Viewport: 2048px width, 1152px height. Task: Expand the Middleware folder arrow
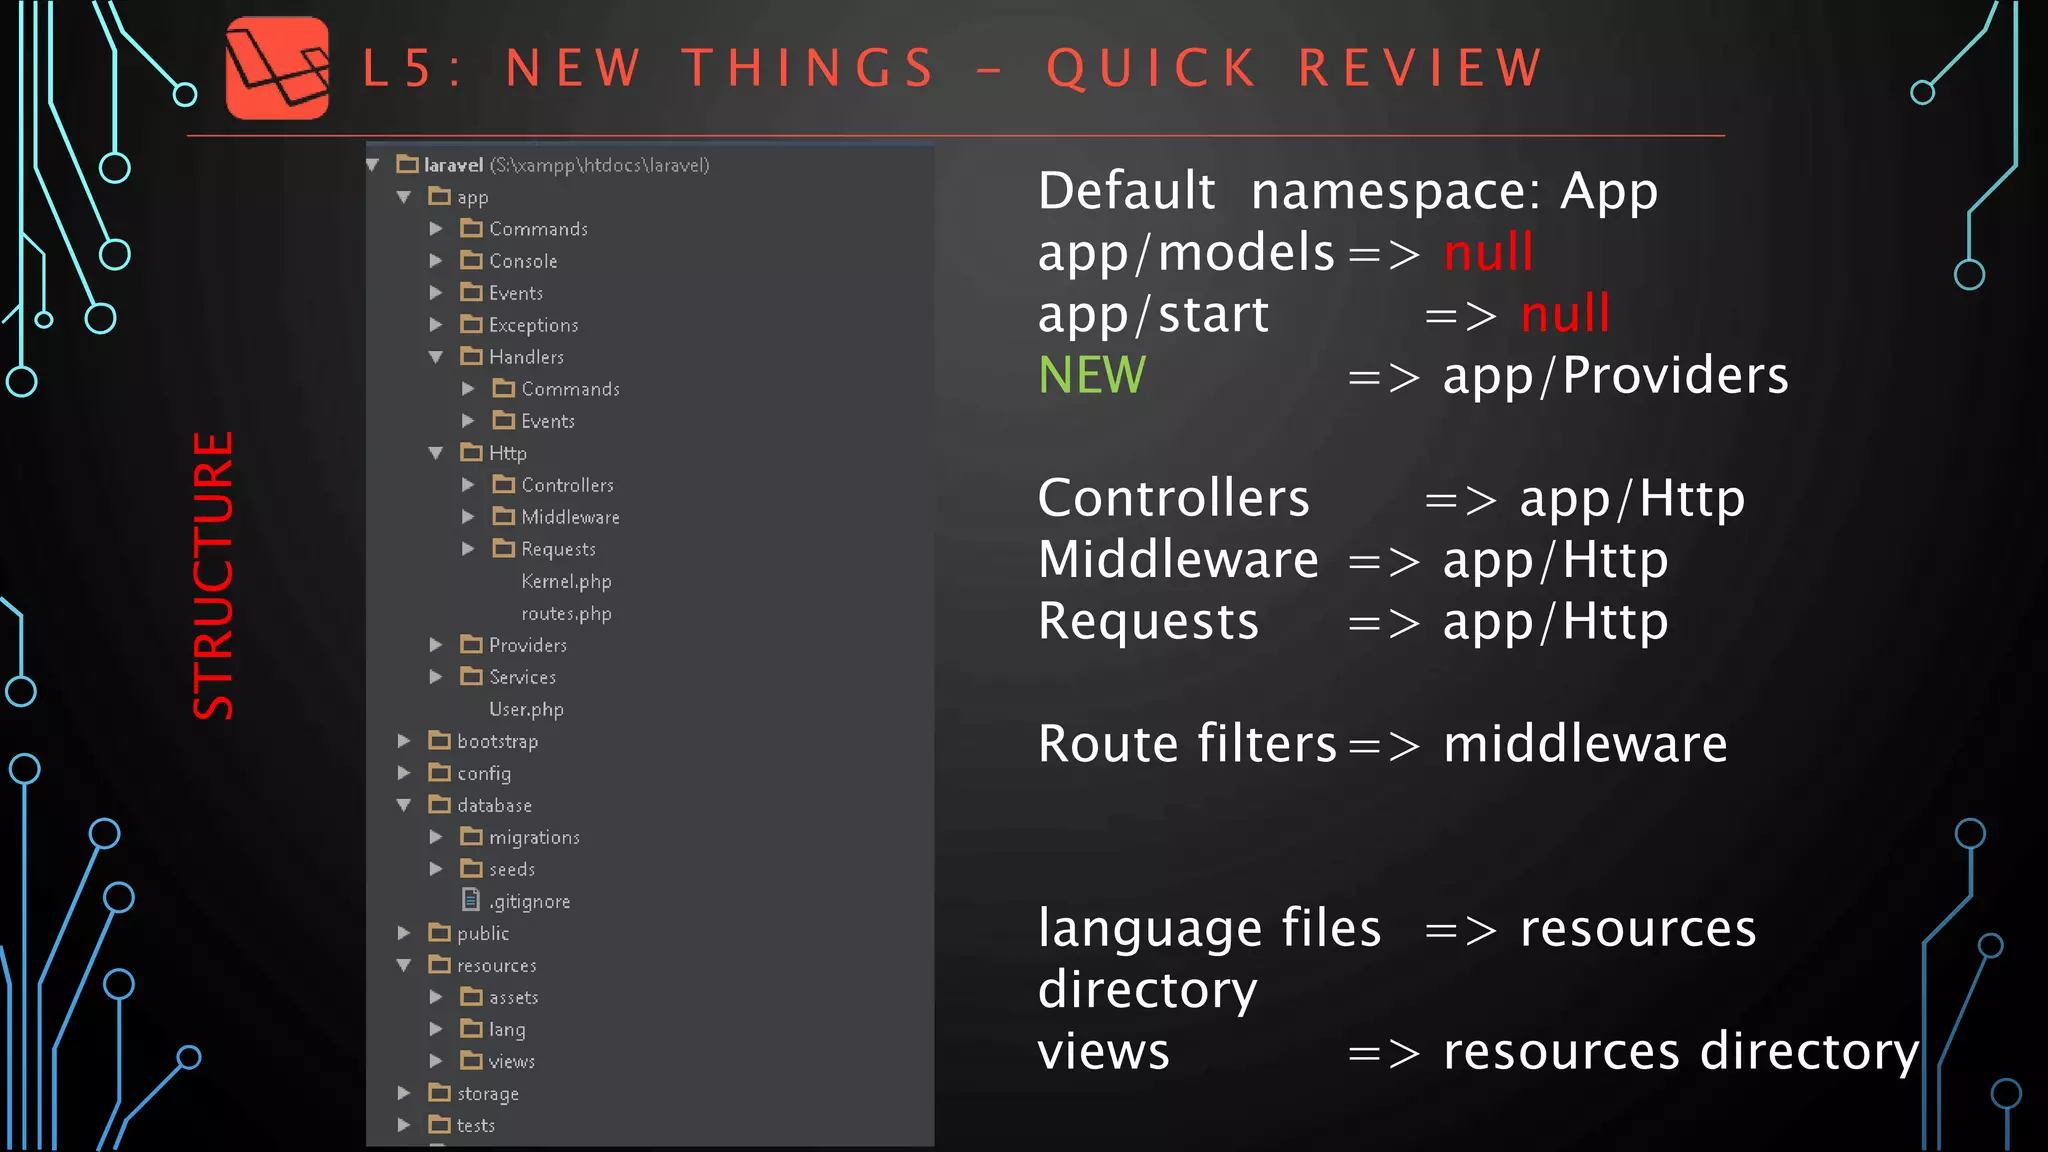468,517
